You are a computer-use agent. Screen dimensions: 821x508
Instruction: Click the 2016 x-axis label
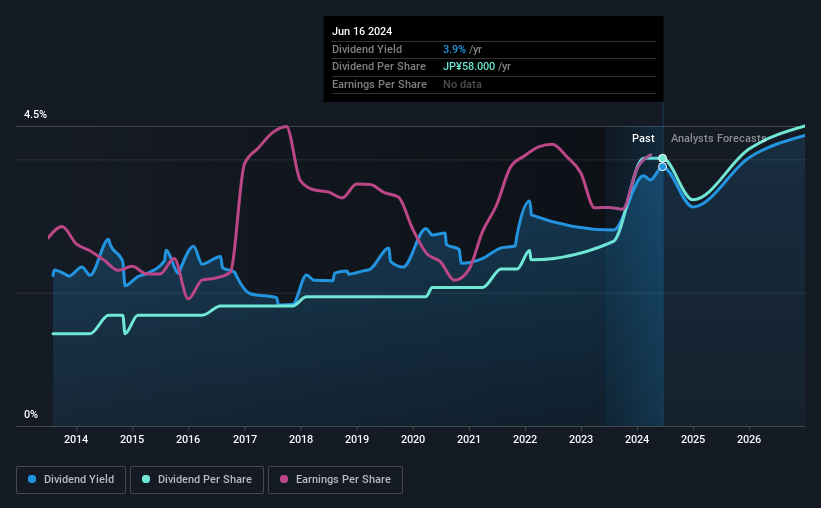click(188, 439)
